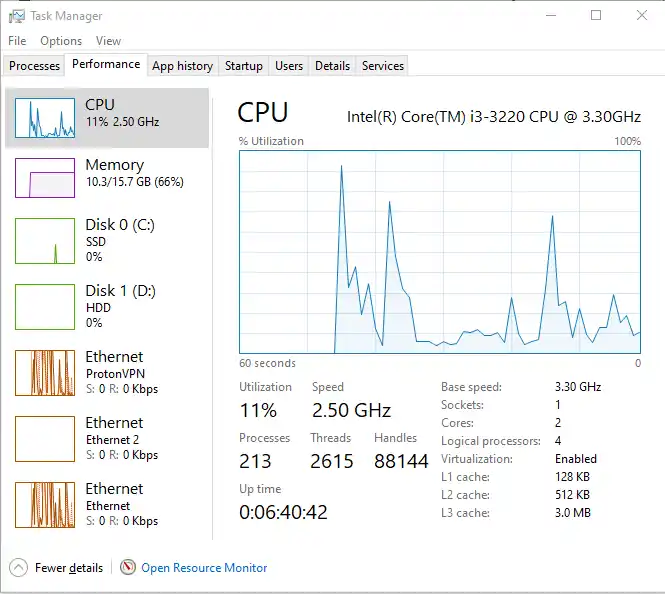
Task: Click the L1 cache 128 KB value
Action: pyautogui.click(x=573, y=477)
